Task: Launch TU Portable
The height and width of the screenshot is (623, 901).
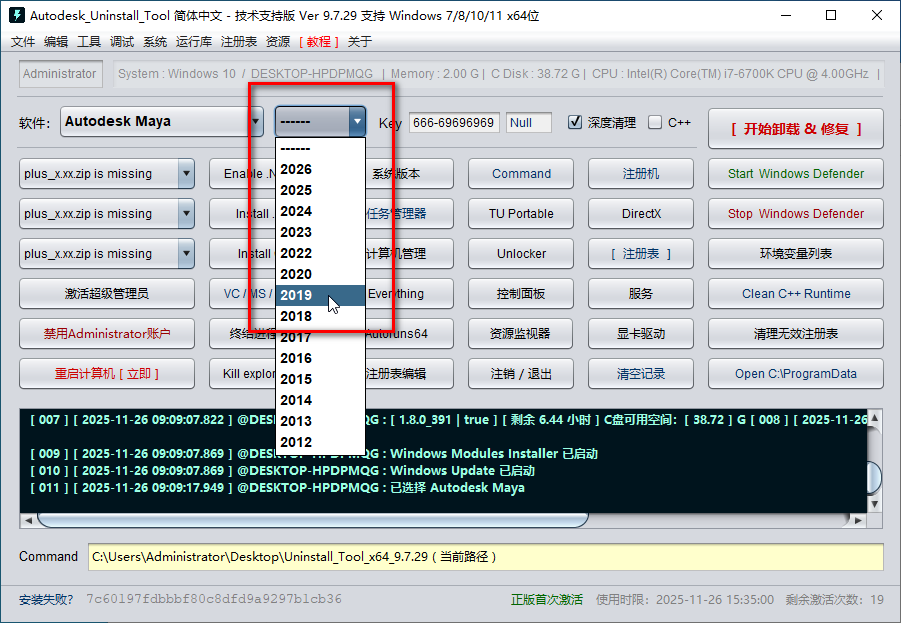Action: pos(521,214)
